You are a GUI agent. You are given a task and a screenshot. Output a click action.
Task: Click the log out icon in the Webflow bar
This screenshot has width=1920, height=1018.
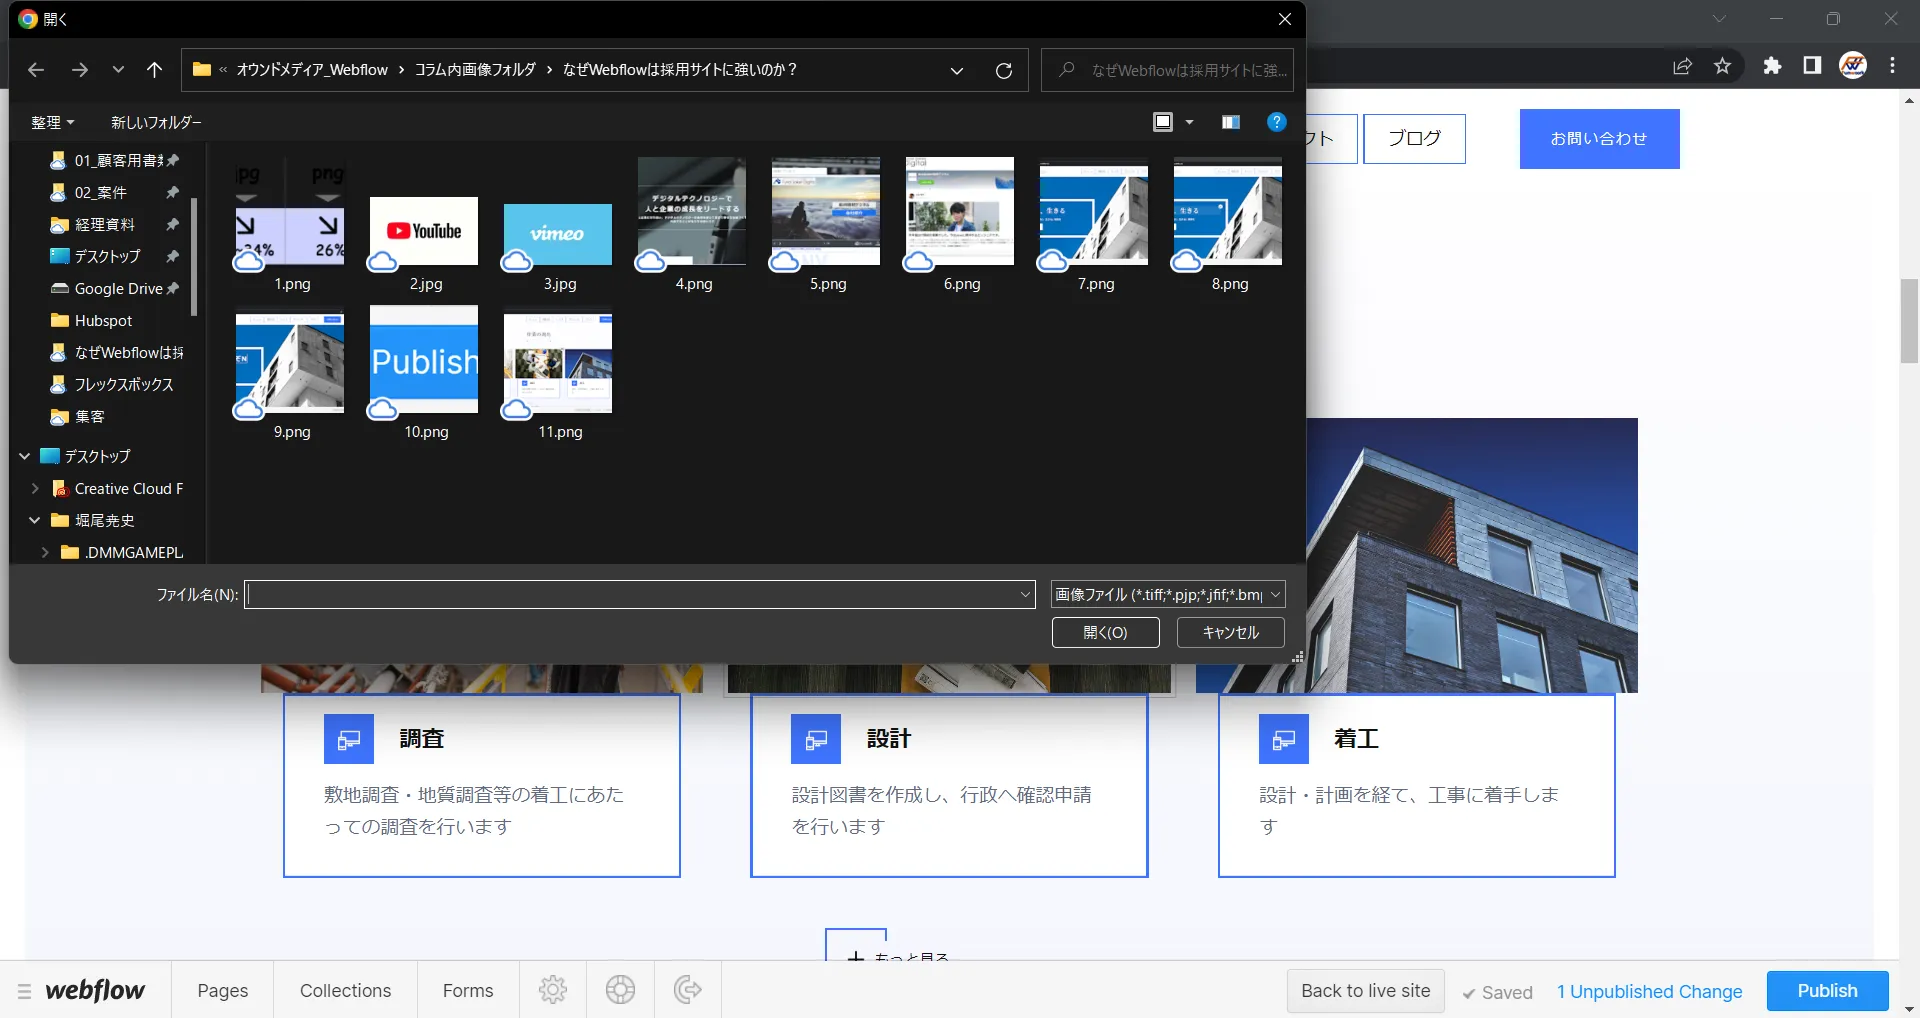(x=687, y=990)
